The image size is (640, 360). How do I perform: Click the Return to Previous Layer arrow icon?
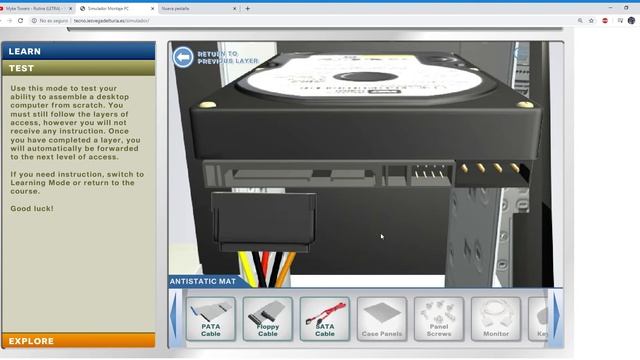tap(182, 57)
